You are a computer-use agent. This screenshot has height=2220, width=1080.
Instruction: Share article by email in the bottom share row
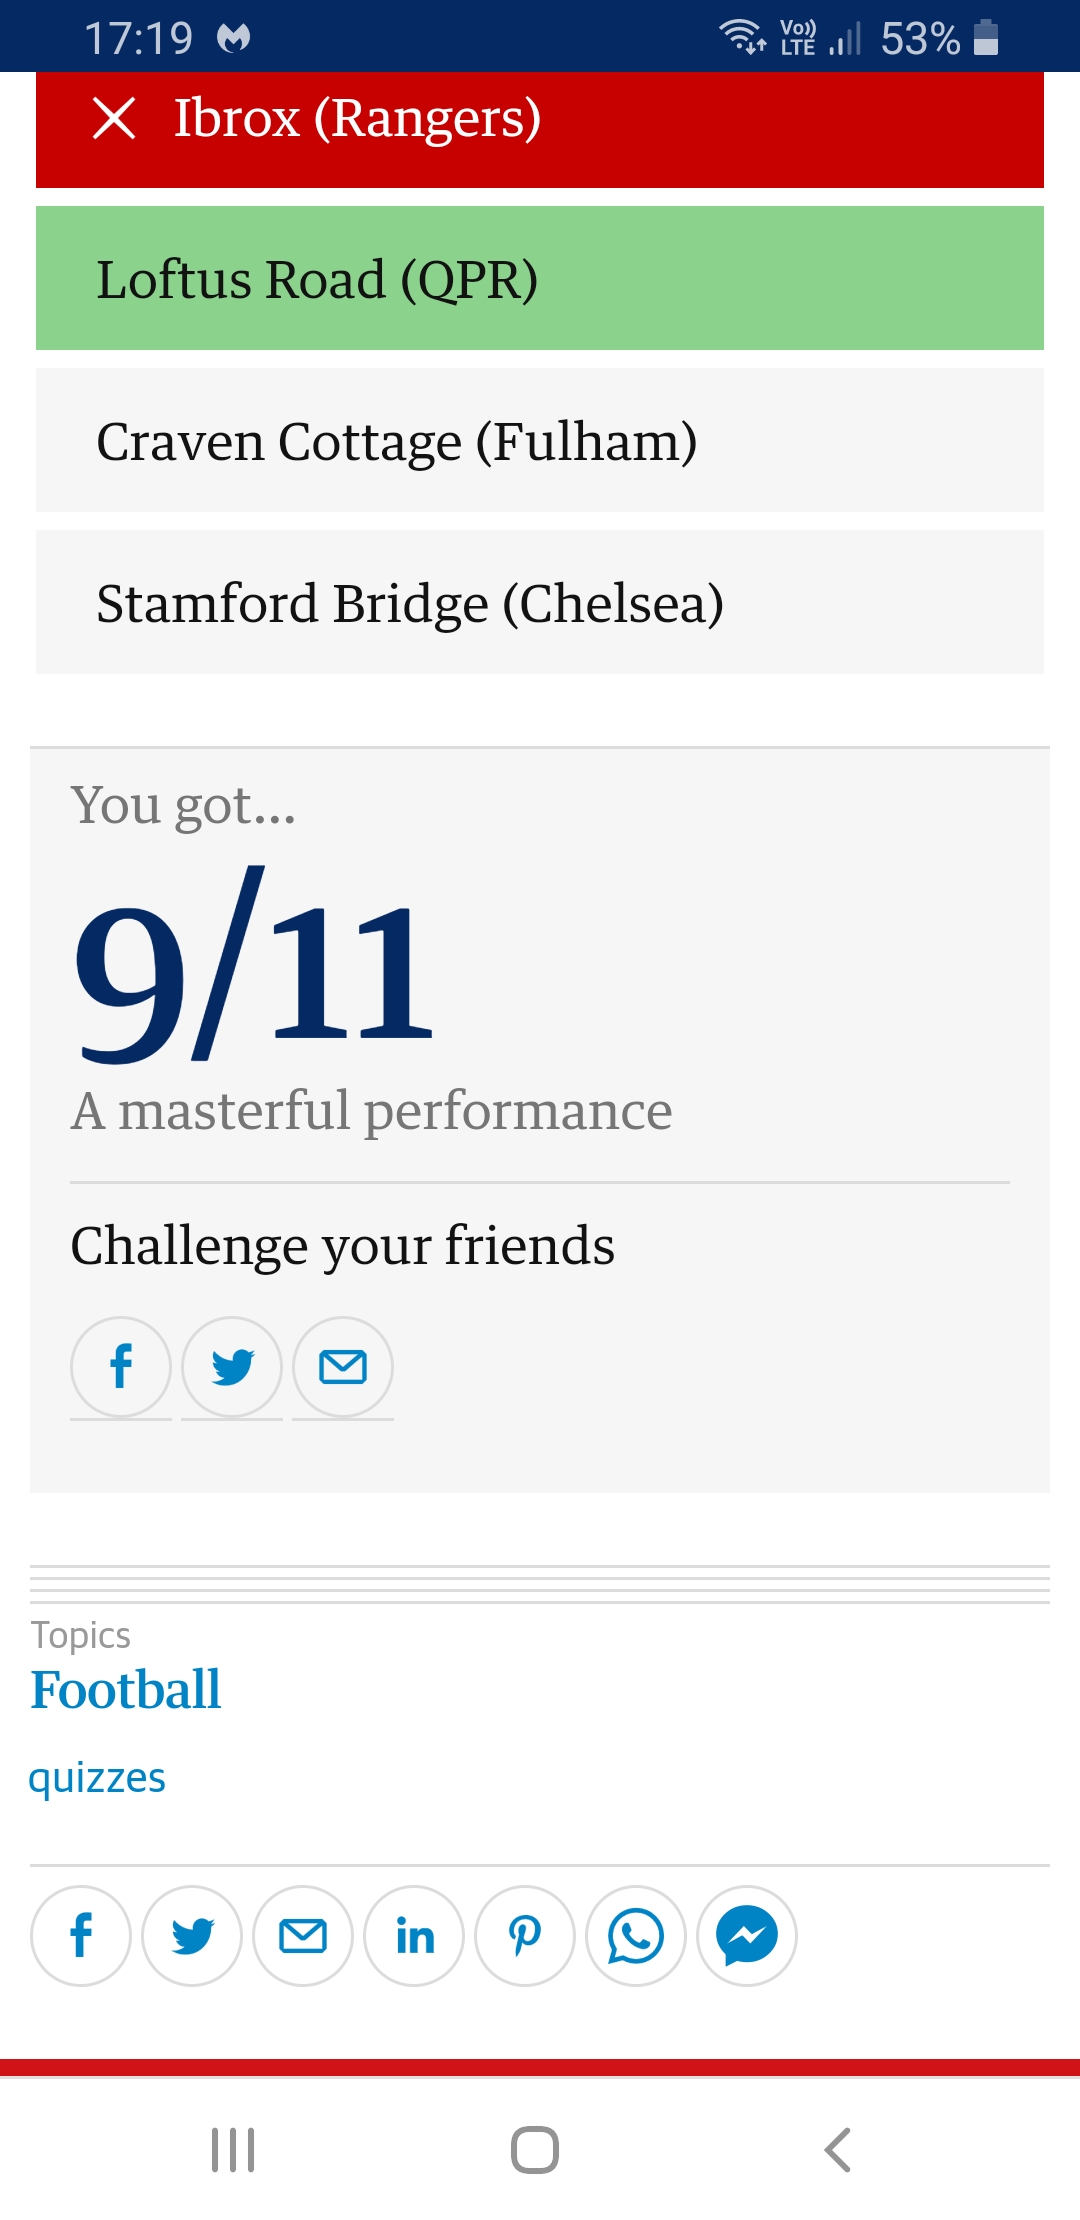(x=303, y=1936)
